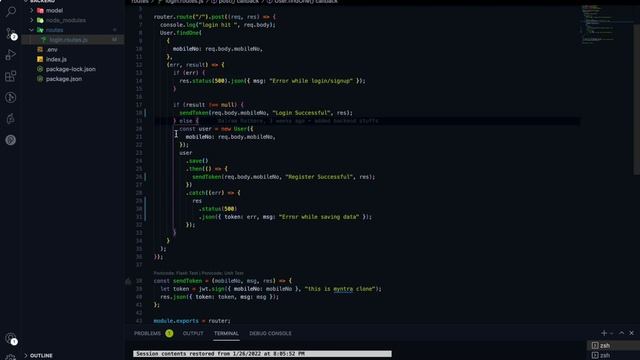Click the problems count badge
This screenshot has height=360, width=640.
169,333
